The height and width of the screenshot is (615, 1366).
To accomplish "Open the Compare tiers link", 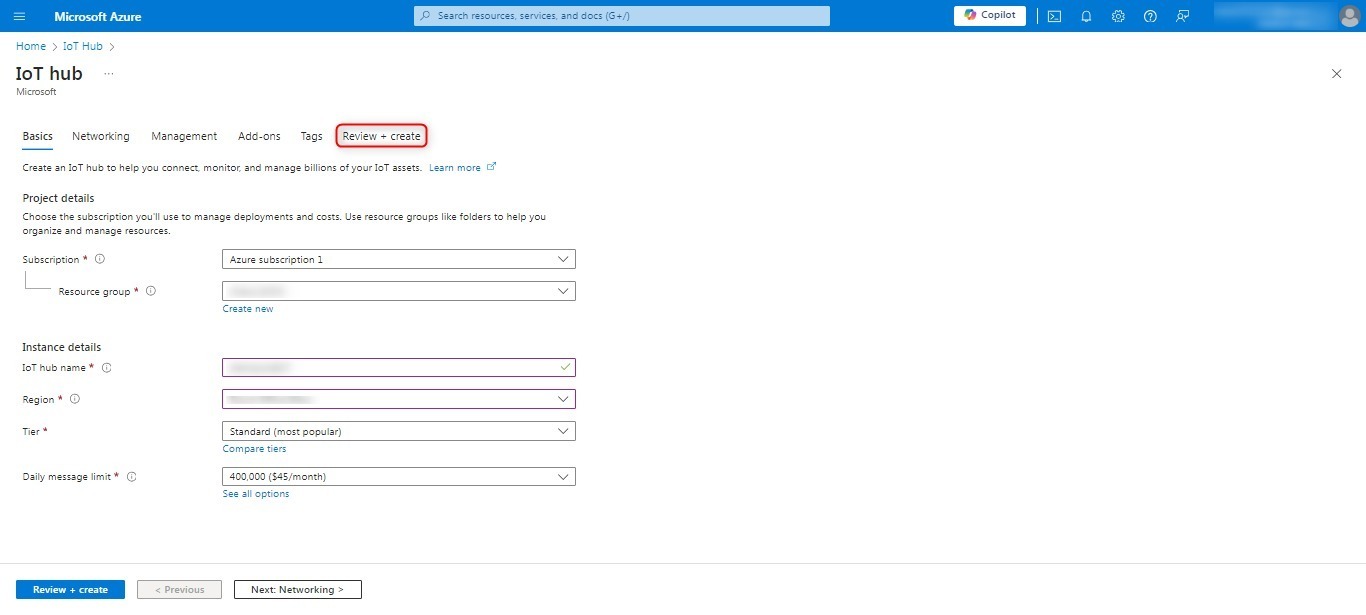I will [255, 449].
